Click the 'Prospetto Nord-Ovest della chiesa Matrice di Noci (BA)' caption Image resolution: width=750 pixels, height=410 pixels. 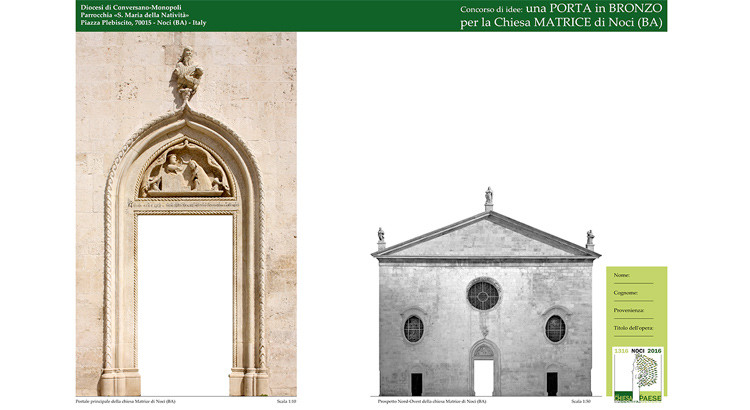click(432, 401)
